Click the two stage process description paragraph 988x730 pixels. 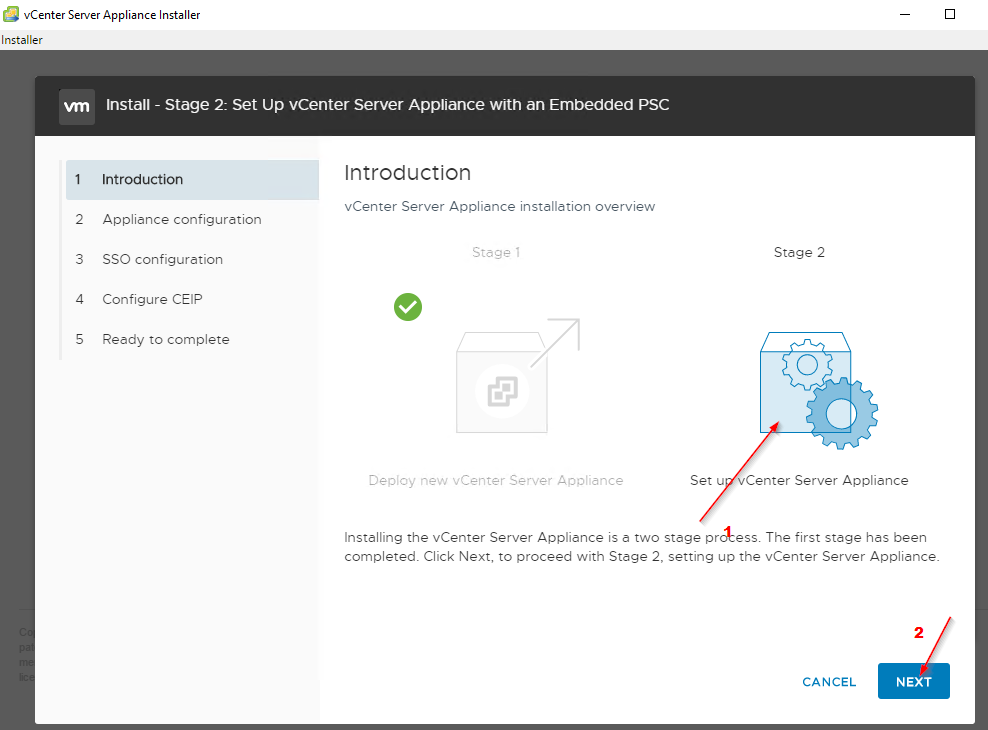pyautogui.click(x=641, y=547)
